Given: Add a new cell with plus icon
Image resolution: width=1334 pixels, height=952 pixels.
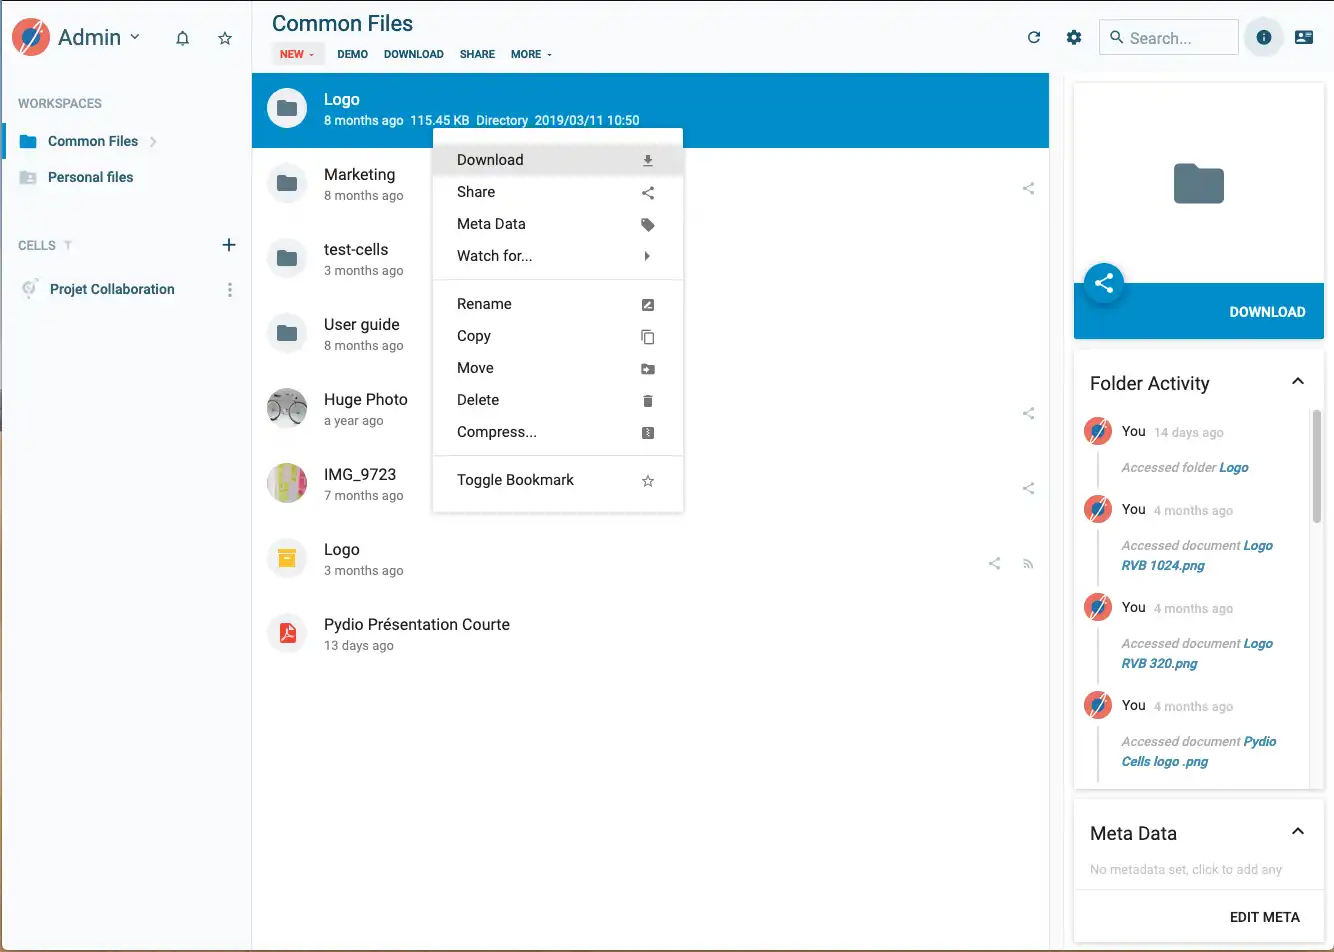Looking at the screenshot, I should pos(229,245).
